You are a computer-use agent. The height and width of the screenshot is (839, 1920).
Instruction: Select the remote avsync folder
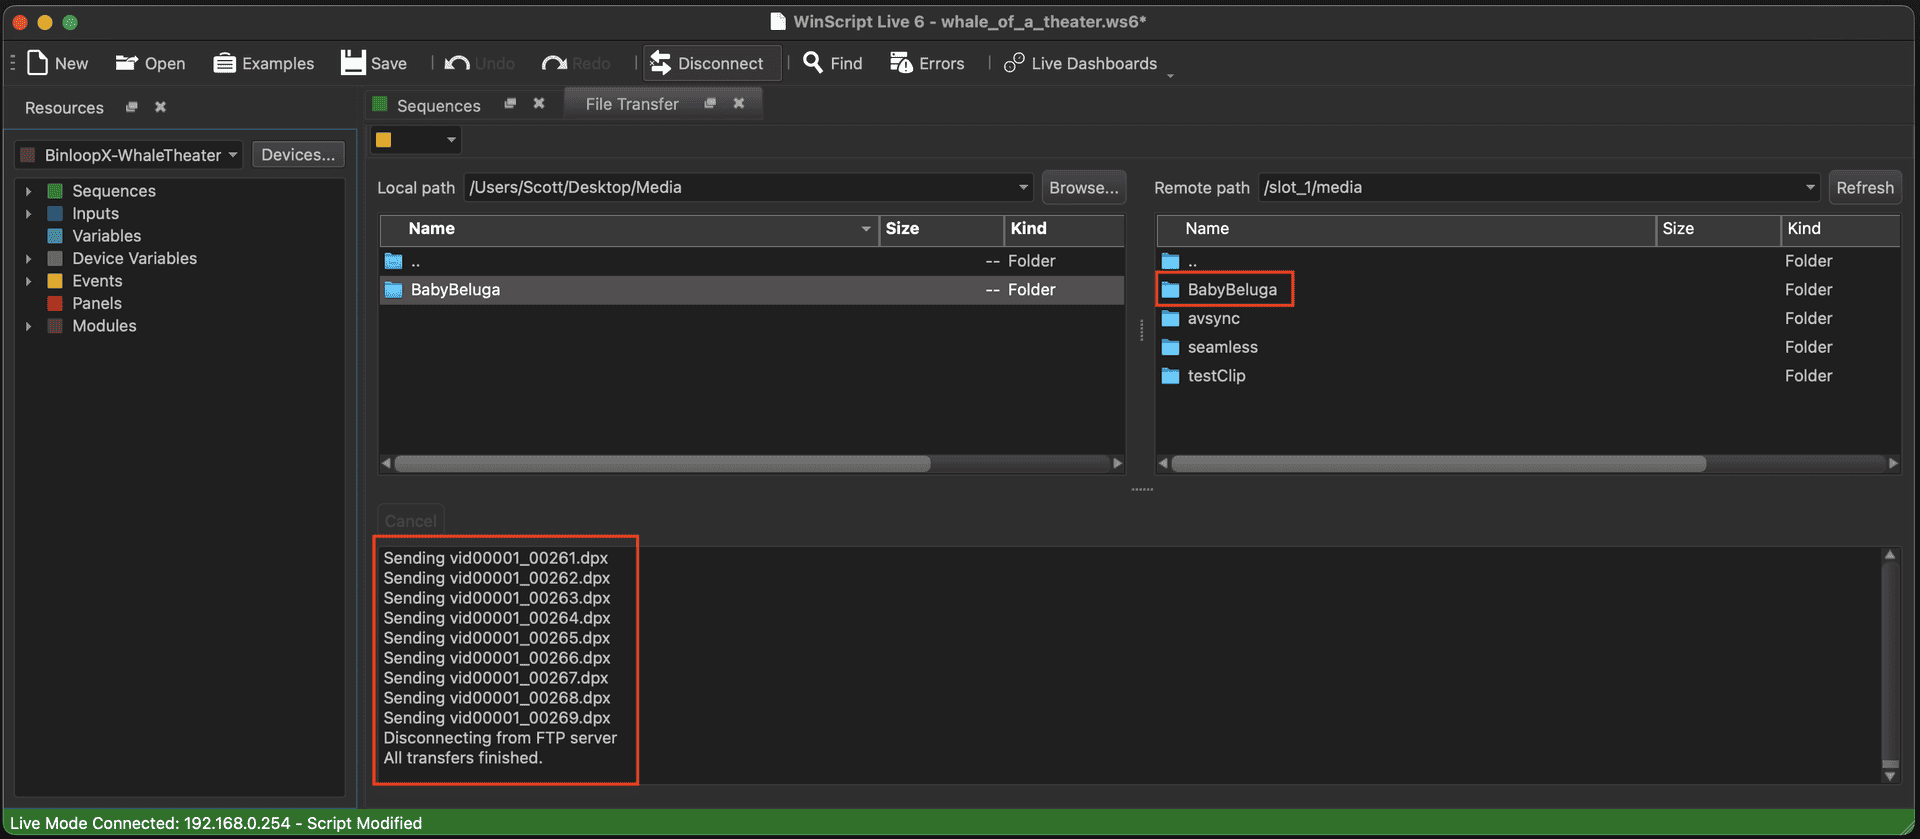click(x=1213, y=318)
